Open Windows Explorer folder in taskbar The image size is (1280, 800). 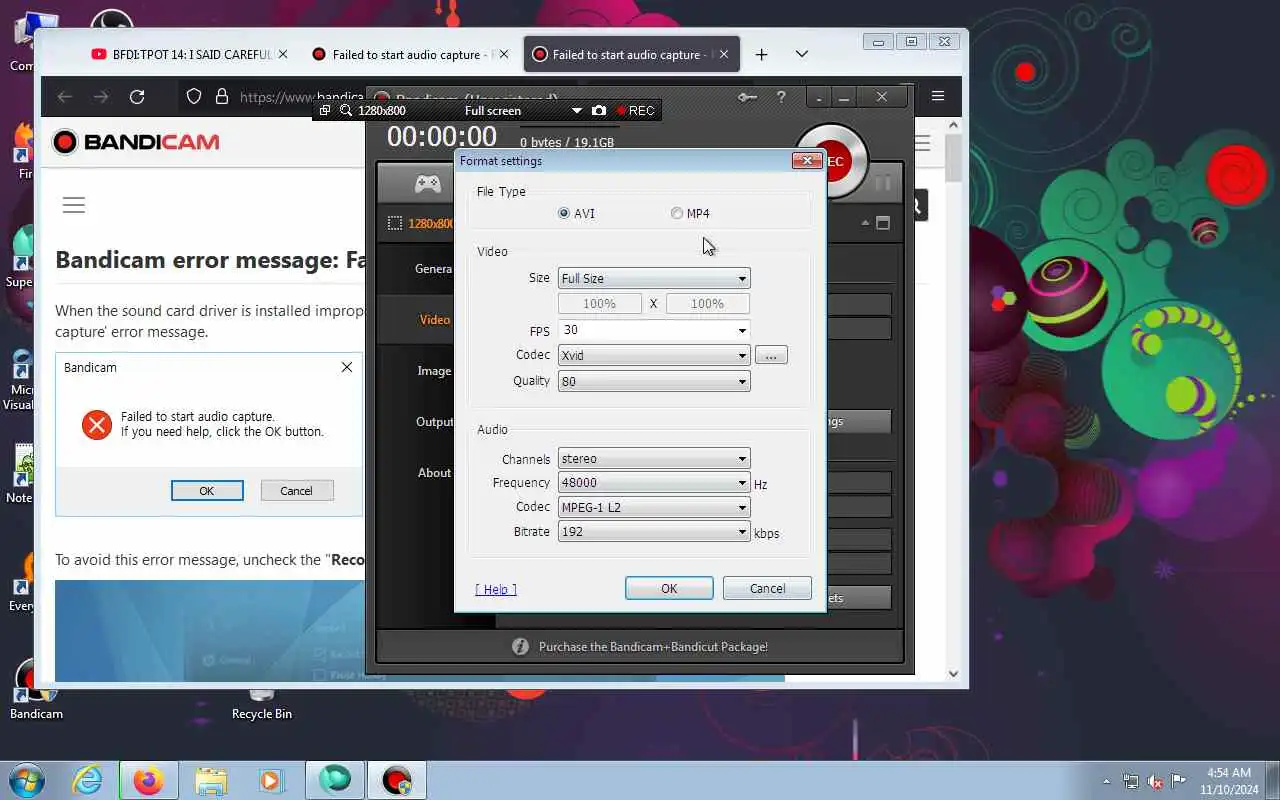(211, 780)
